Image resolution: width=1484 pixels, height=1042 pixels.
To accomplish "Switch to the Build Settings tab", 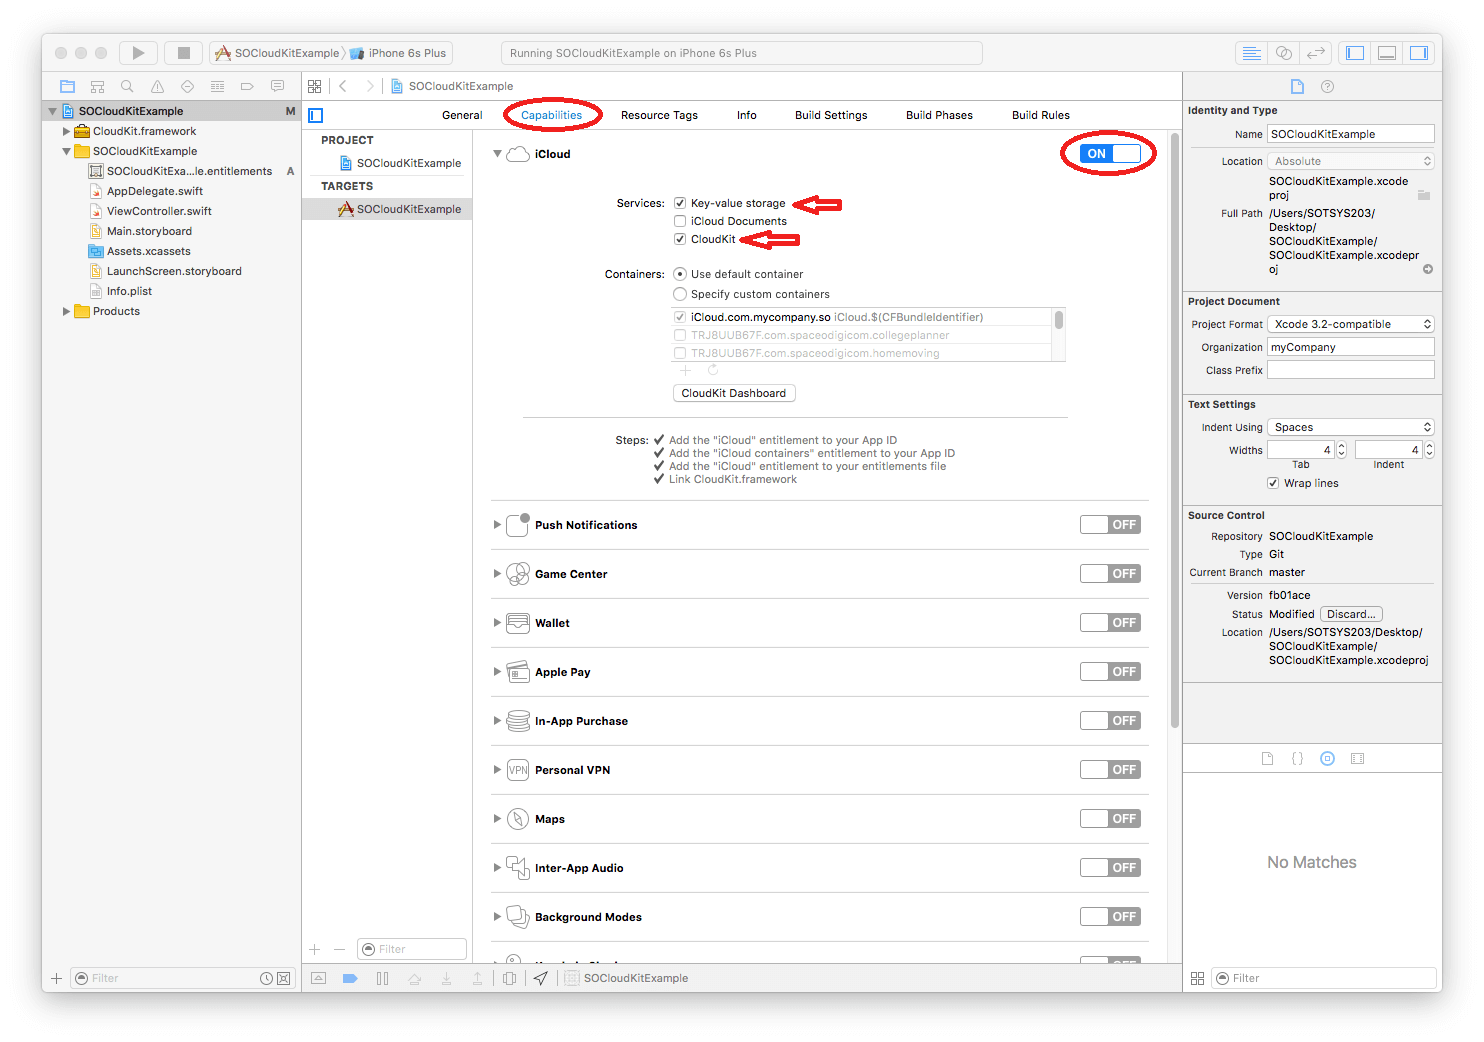I will point(831,115).
